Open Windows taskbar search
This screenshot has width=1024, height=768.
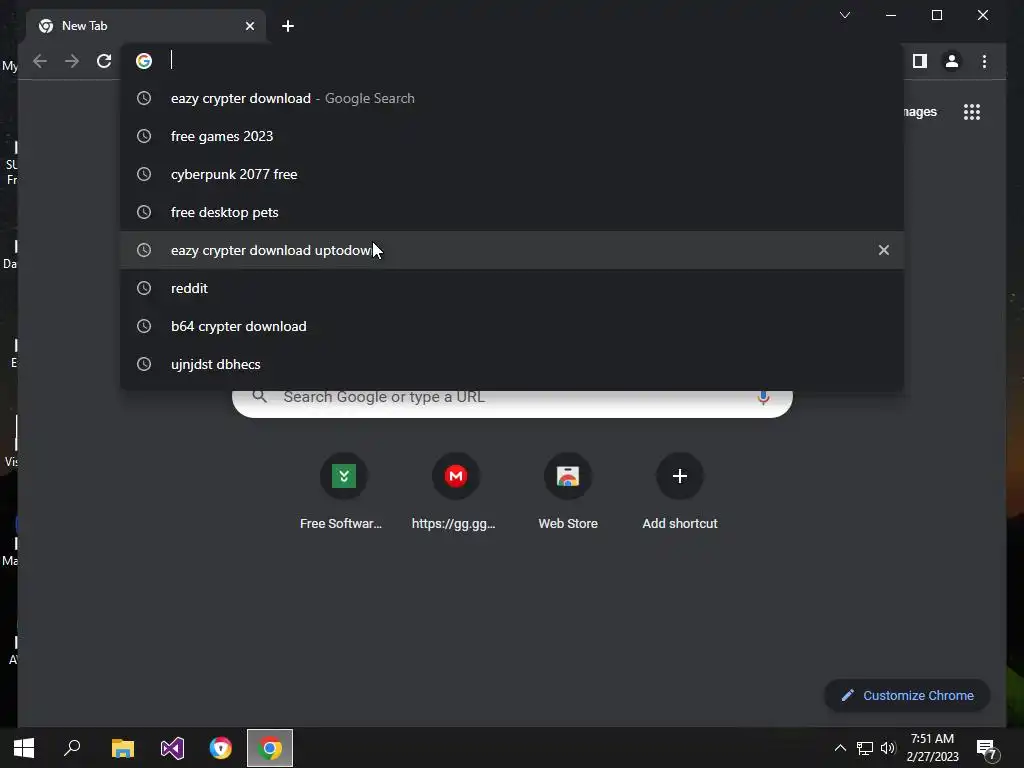point(72,748)
